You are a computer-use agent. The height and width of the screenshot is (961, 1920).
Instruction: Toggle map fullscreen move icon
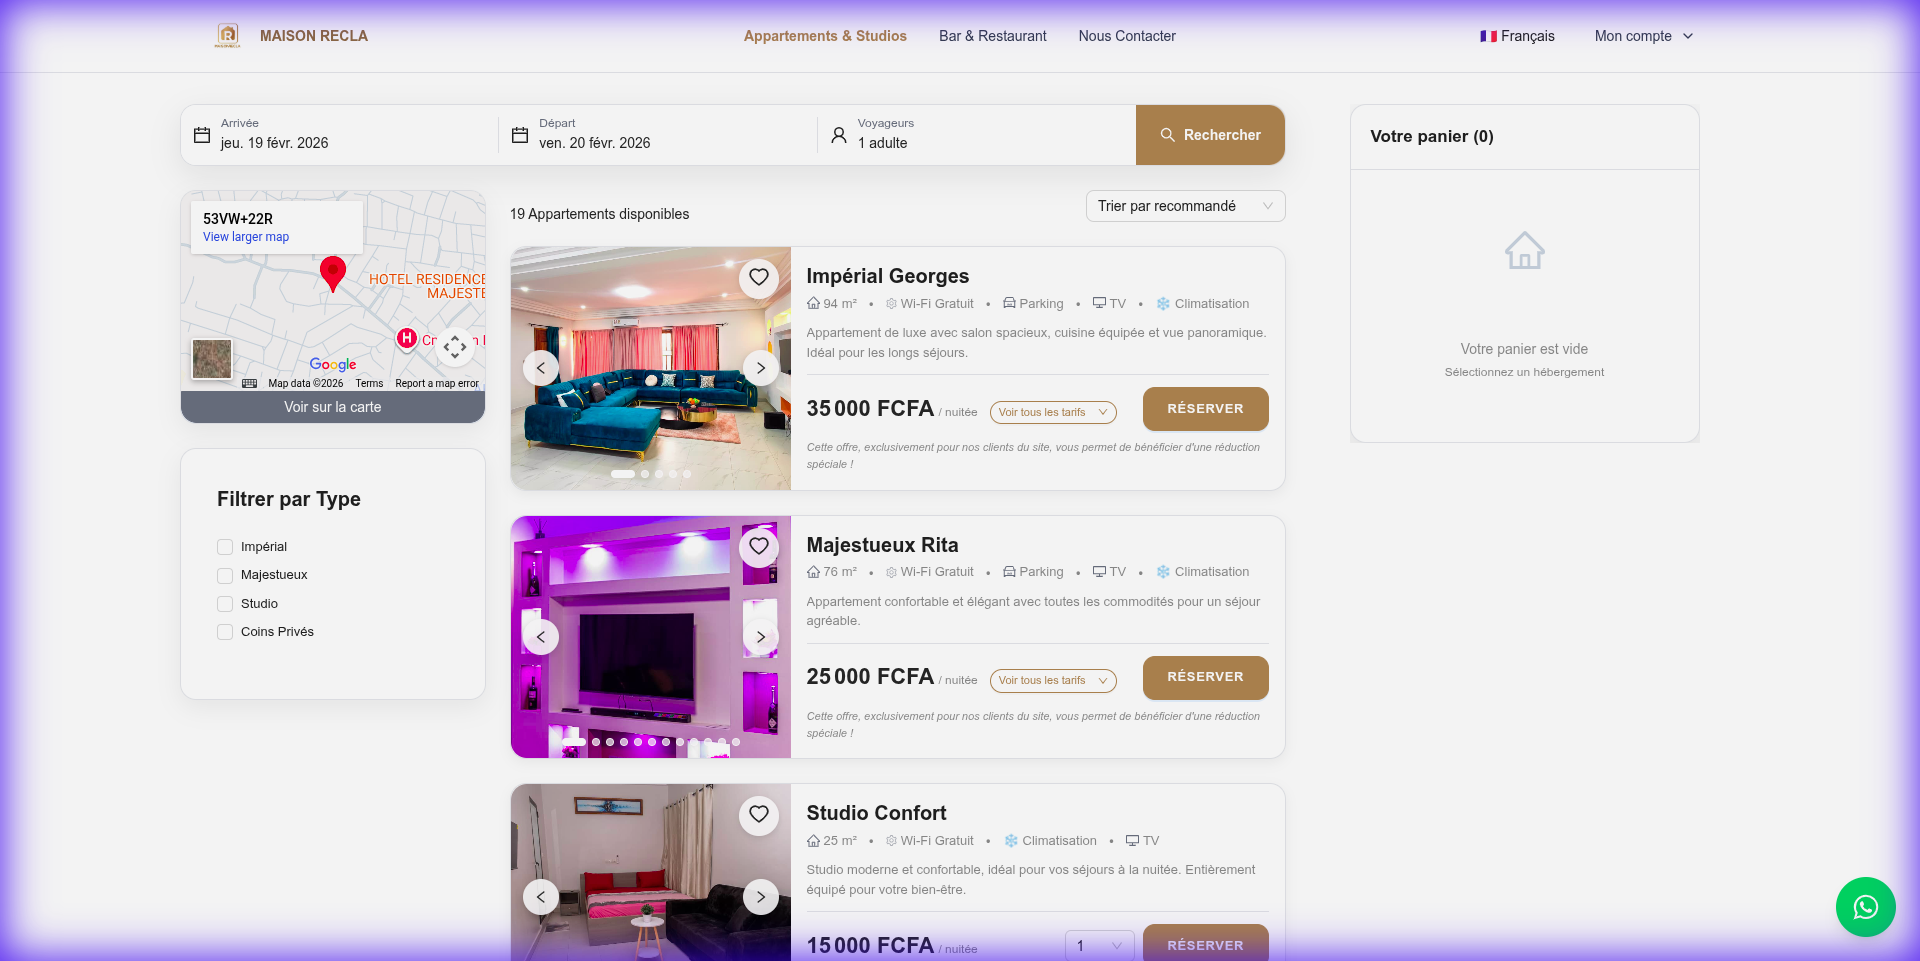[x=455, y=347]
